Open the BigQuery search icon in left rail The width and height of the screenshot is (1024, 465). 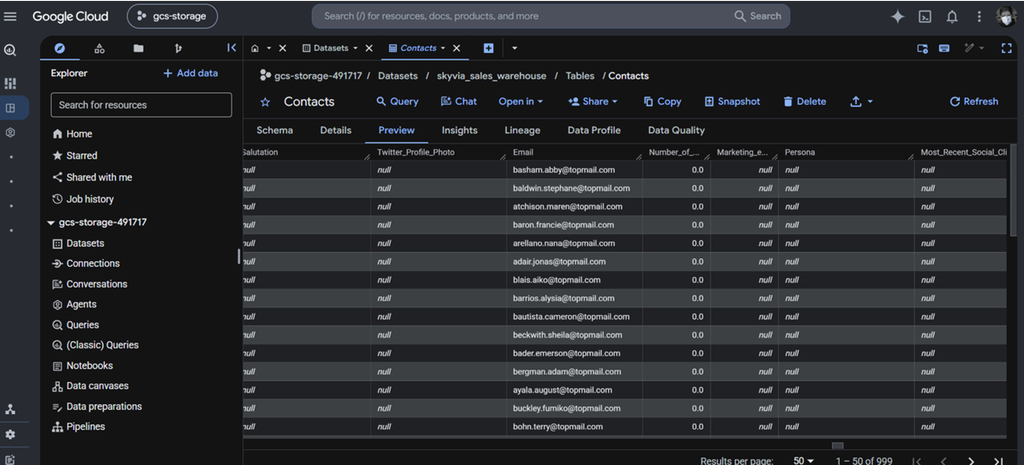(x=10, y=50)
